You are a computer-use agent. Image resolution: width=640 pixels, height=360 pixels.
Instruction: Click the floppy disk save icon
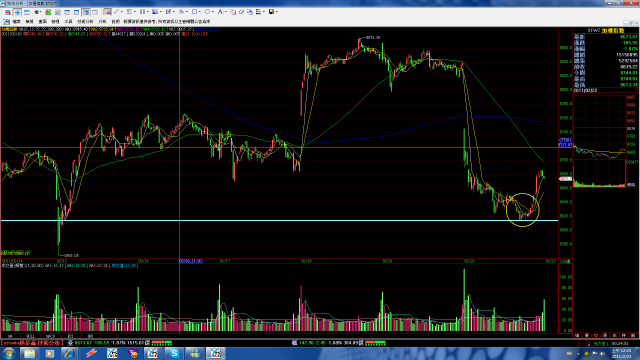(x=271, y=12)
